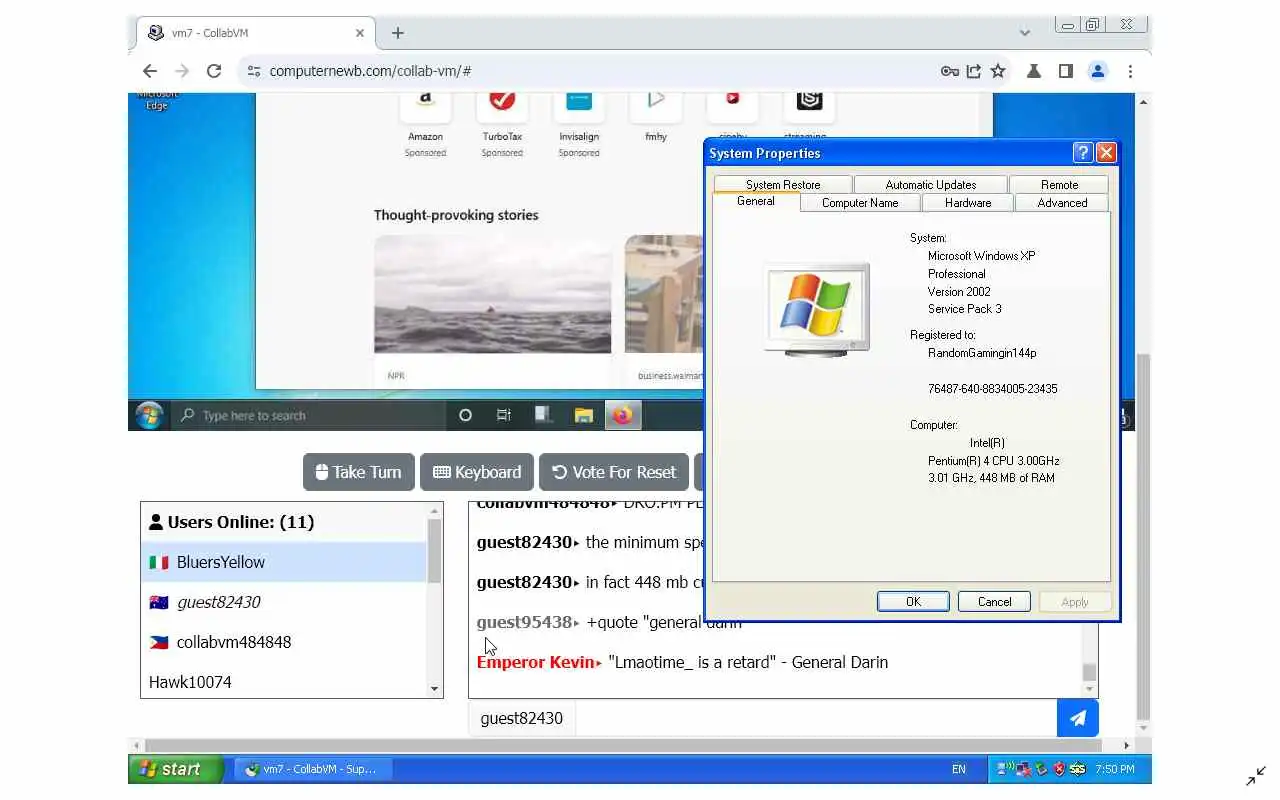Image resolution: width=1280 pixels, height=800 pixels.
Task: Click the page horizontal scrollbar right arrow
Action: click(x=1126, y=745)
